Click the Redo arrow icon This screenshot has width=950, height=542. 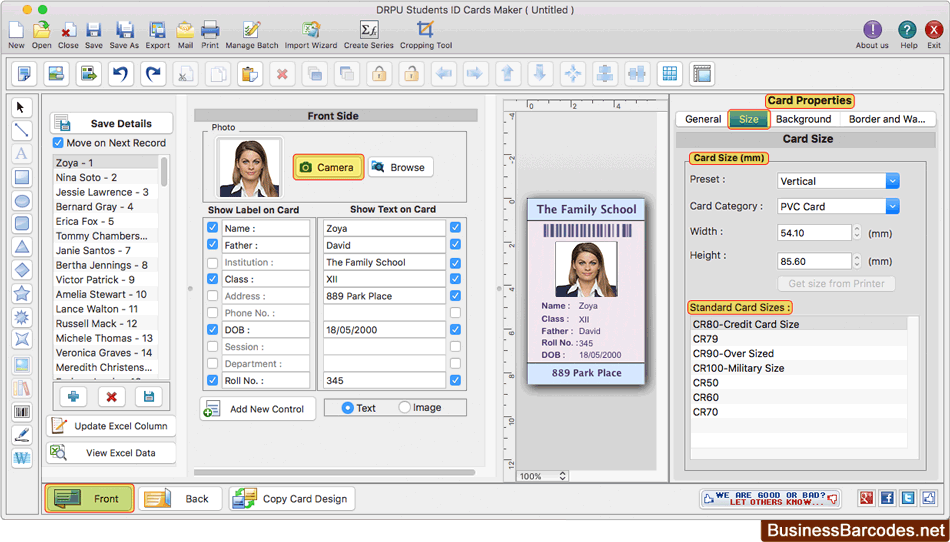tap(153, 74)
